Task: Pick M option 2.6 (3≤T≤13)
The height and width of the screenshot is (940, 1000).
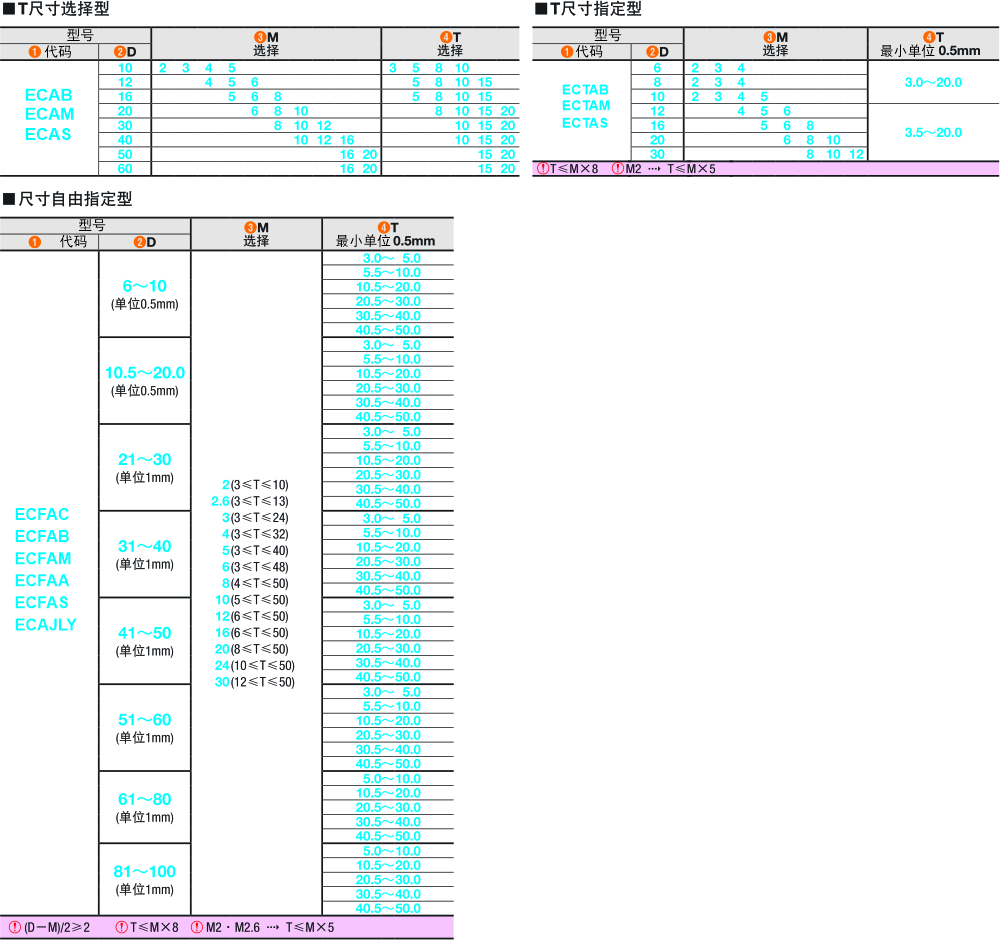Action: (250, 501)
